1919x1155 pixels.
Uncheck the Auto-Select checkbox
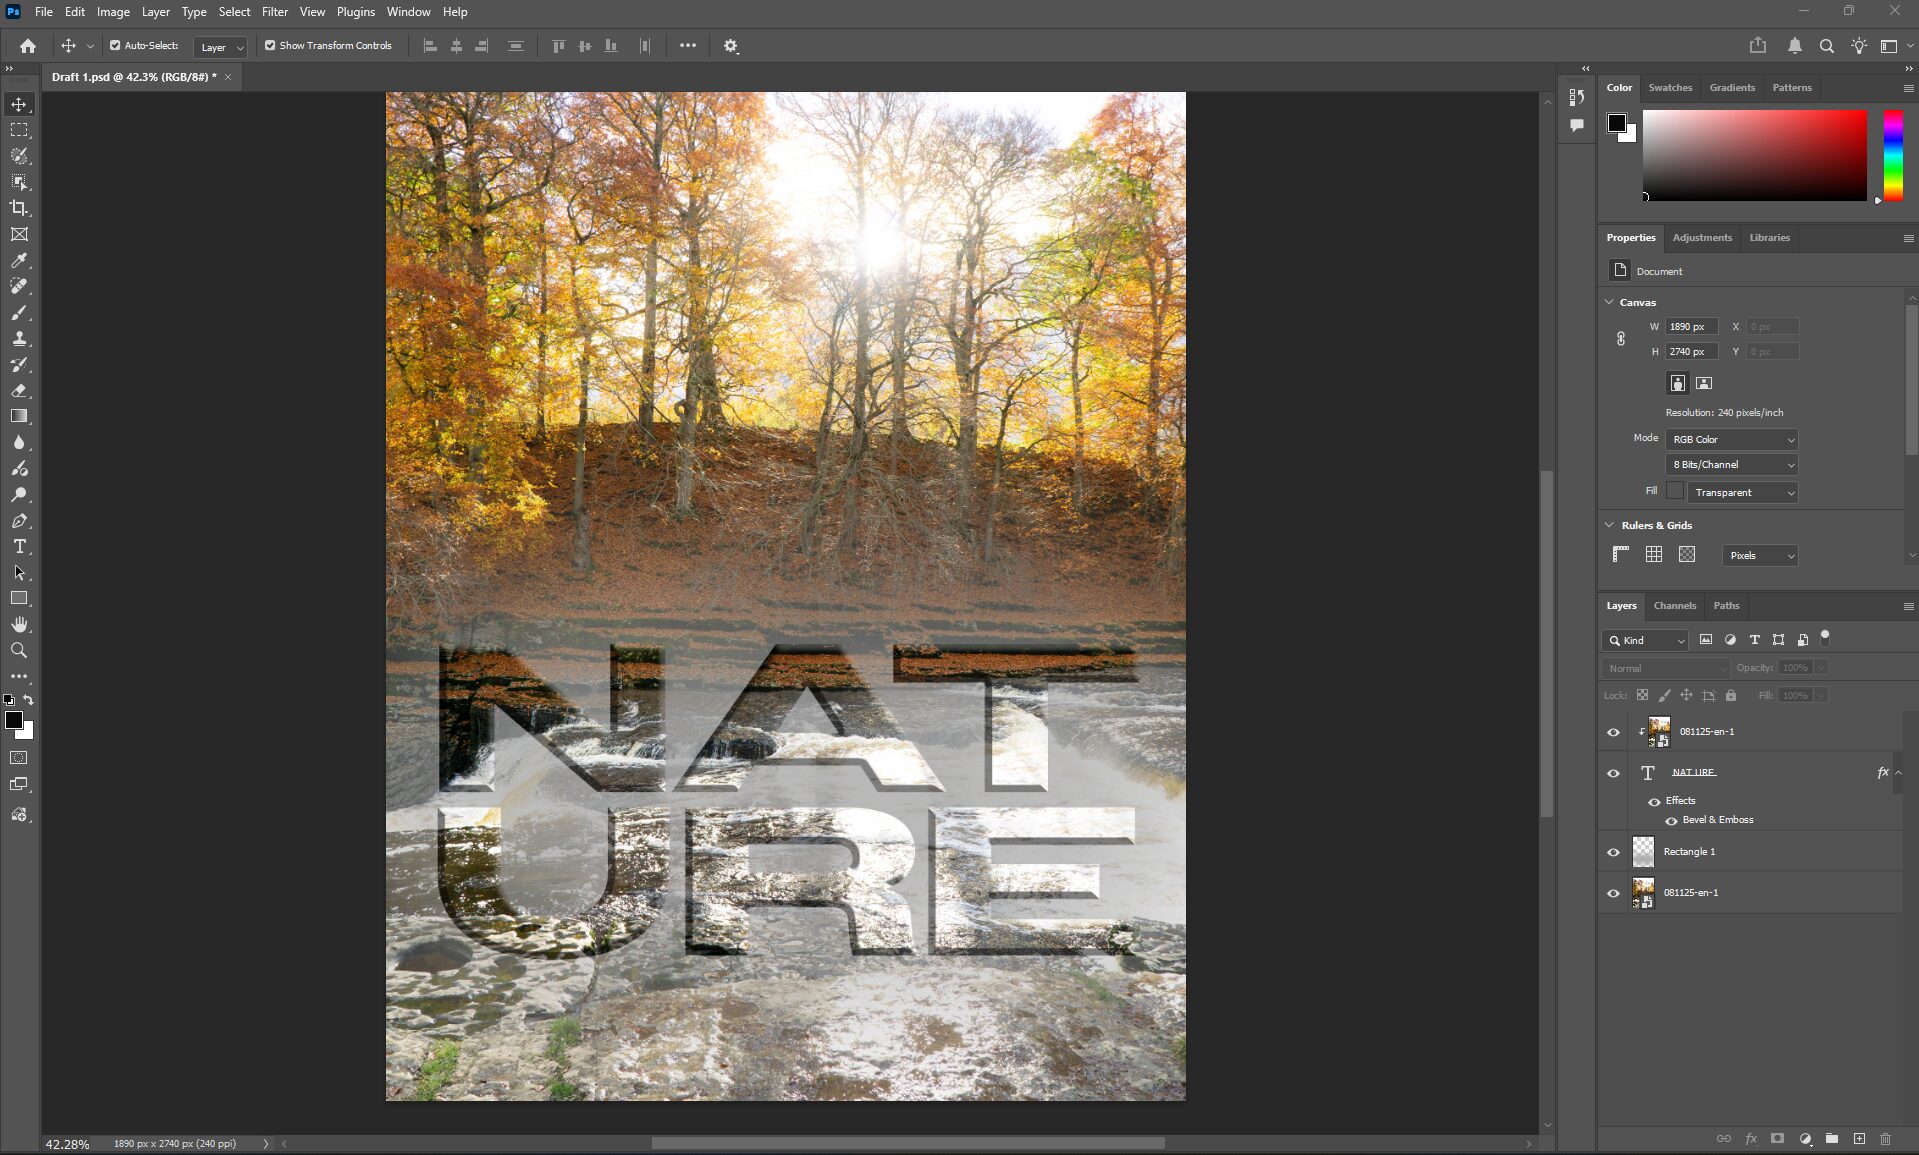coord(115,45)
